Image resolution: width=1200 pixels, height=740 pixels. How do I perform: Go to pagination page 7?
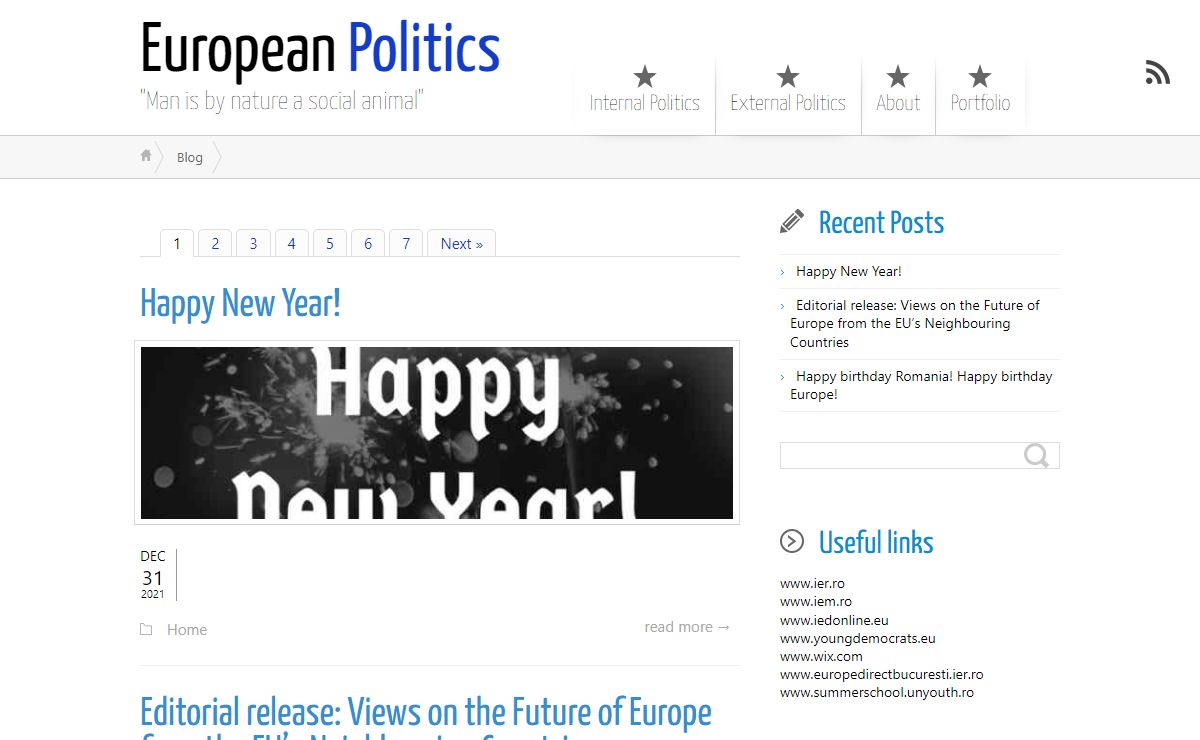click(406, 244)
